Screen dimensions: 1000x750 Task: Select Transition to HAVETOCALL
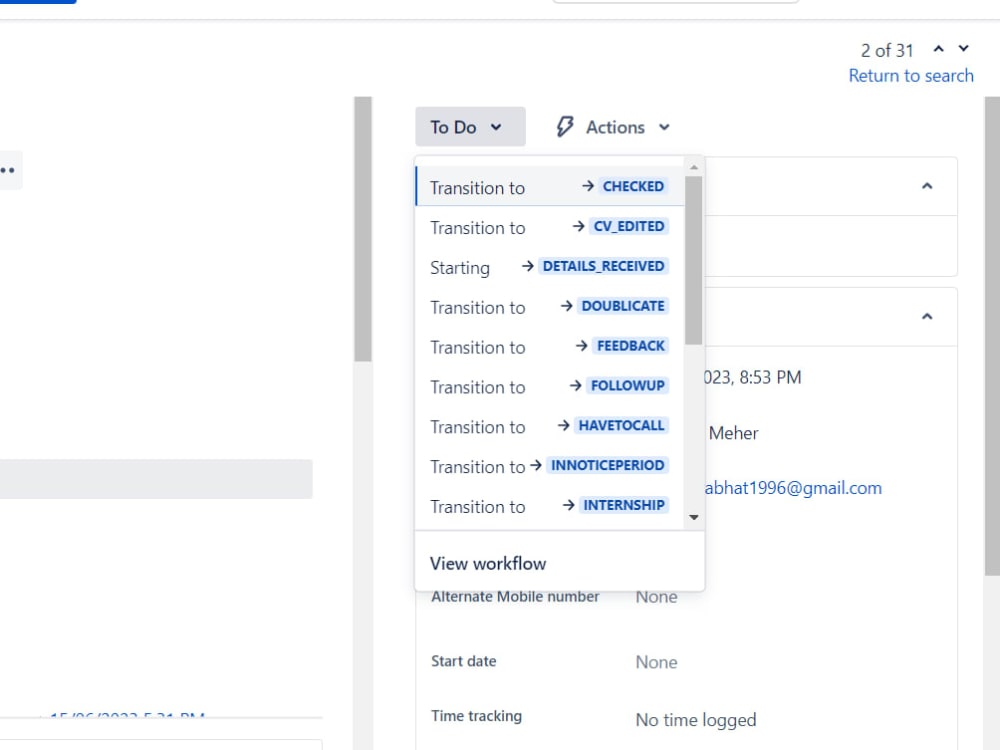(549, 426)
